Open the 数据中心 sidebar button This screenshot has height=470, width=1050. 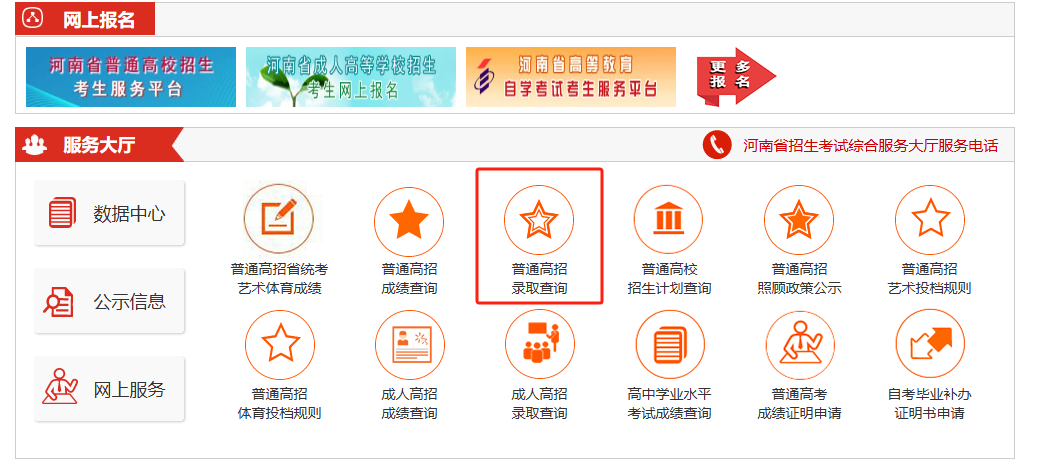click(109, 213)
